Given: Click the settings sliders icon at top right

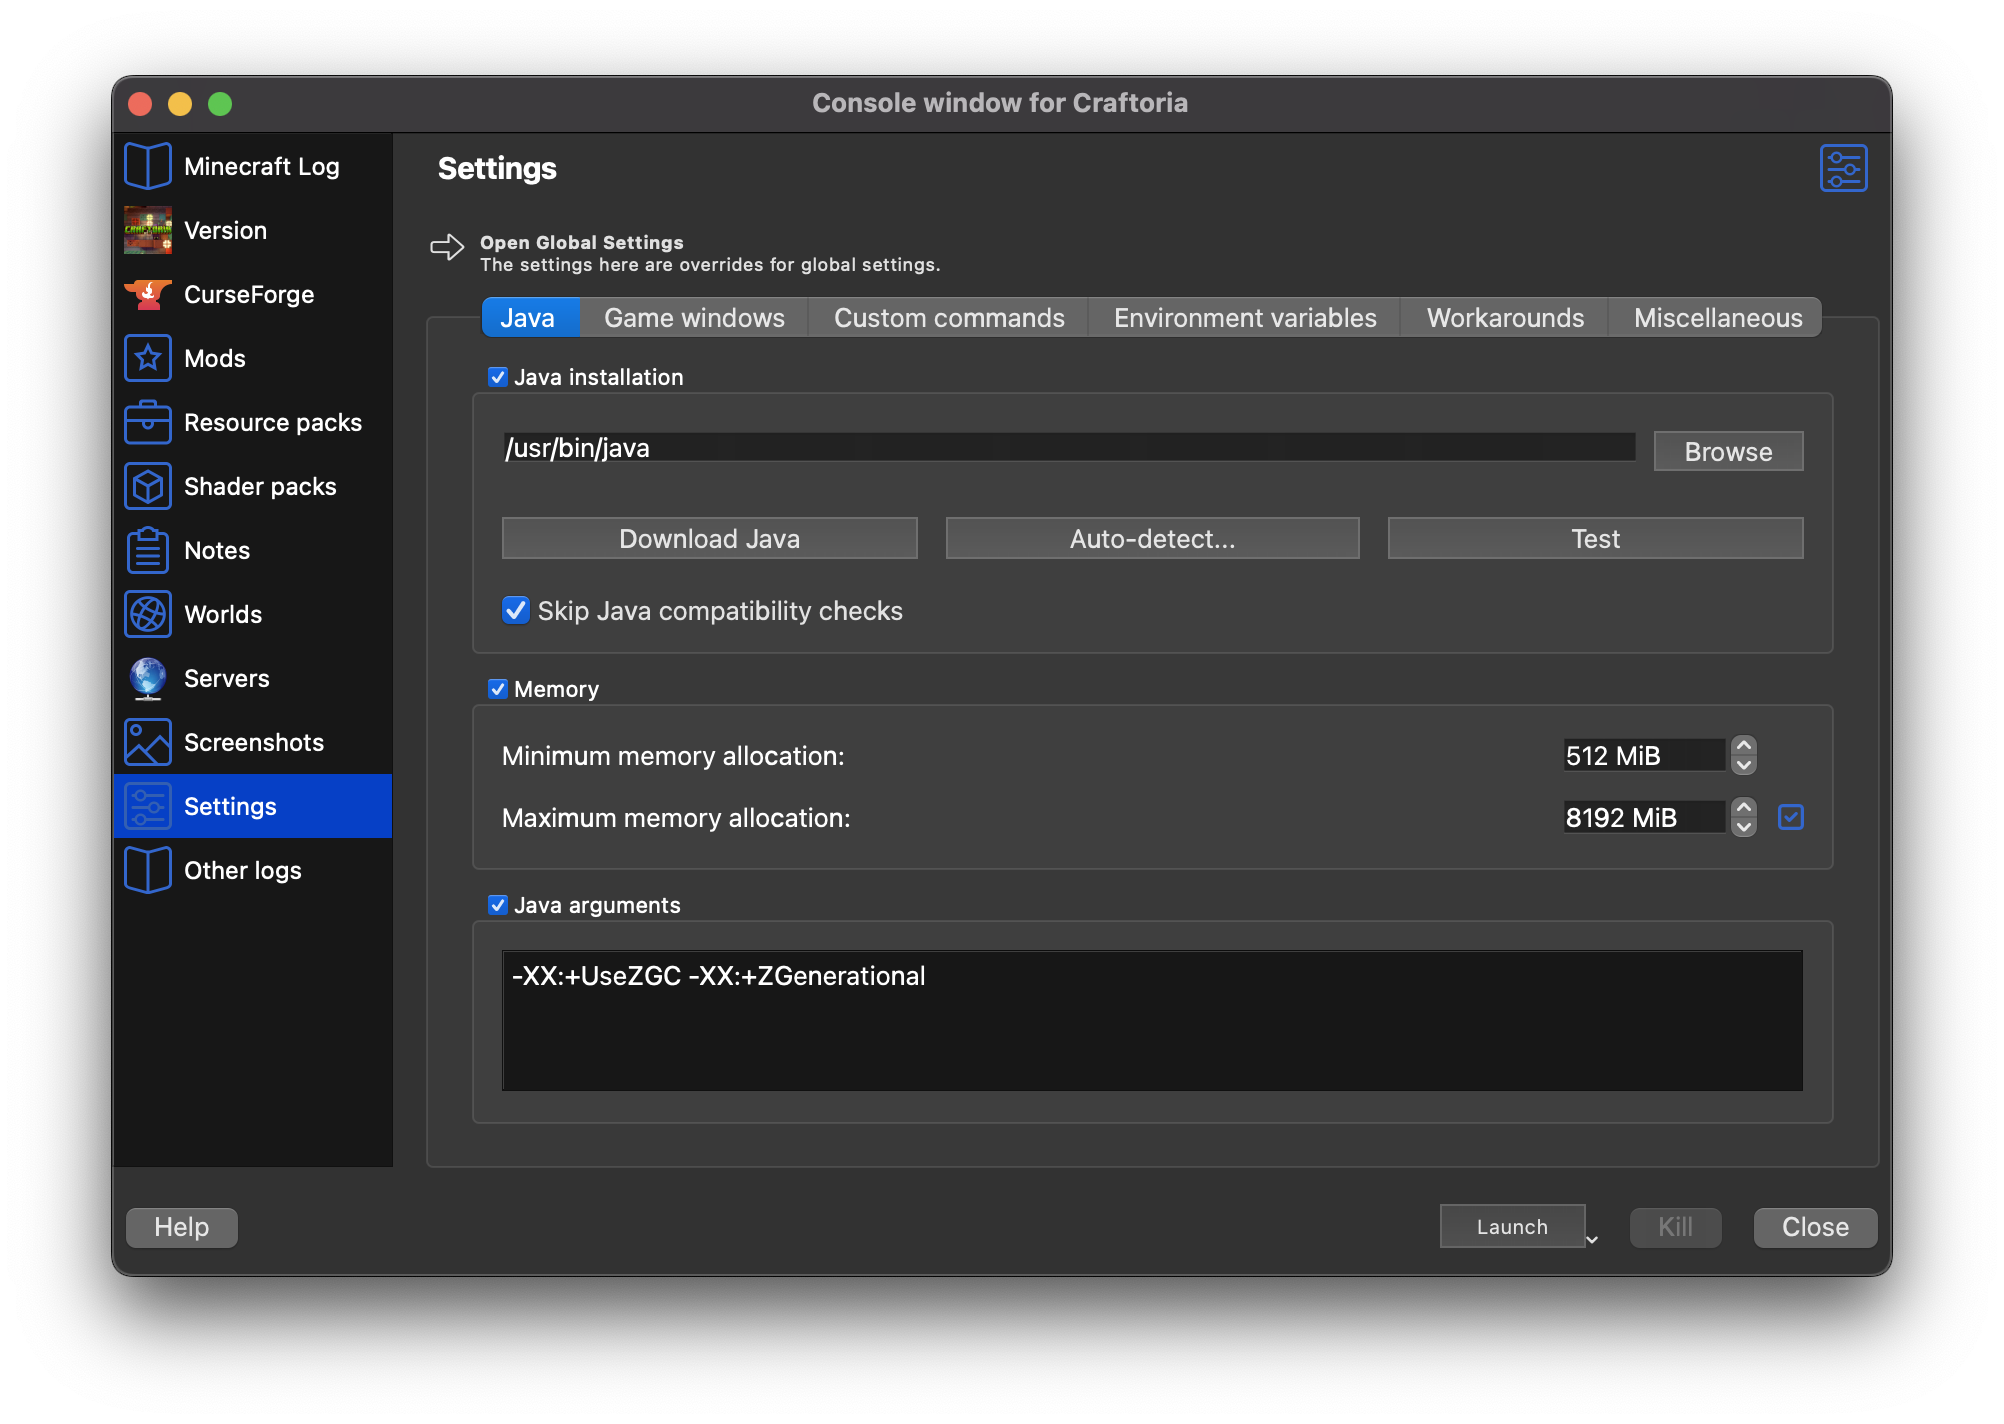Looking at the screenshot, I should coord(1843,168).
